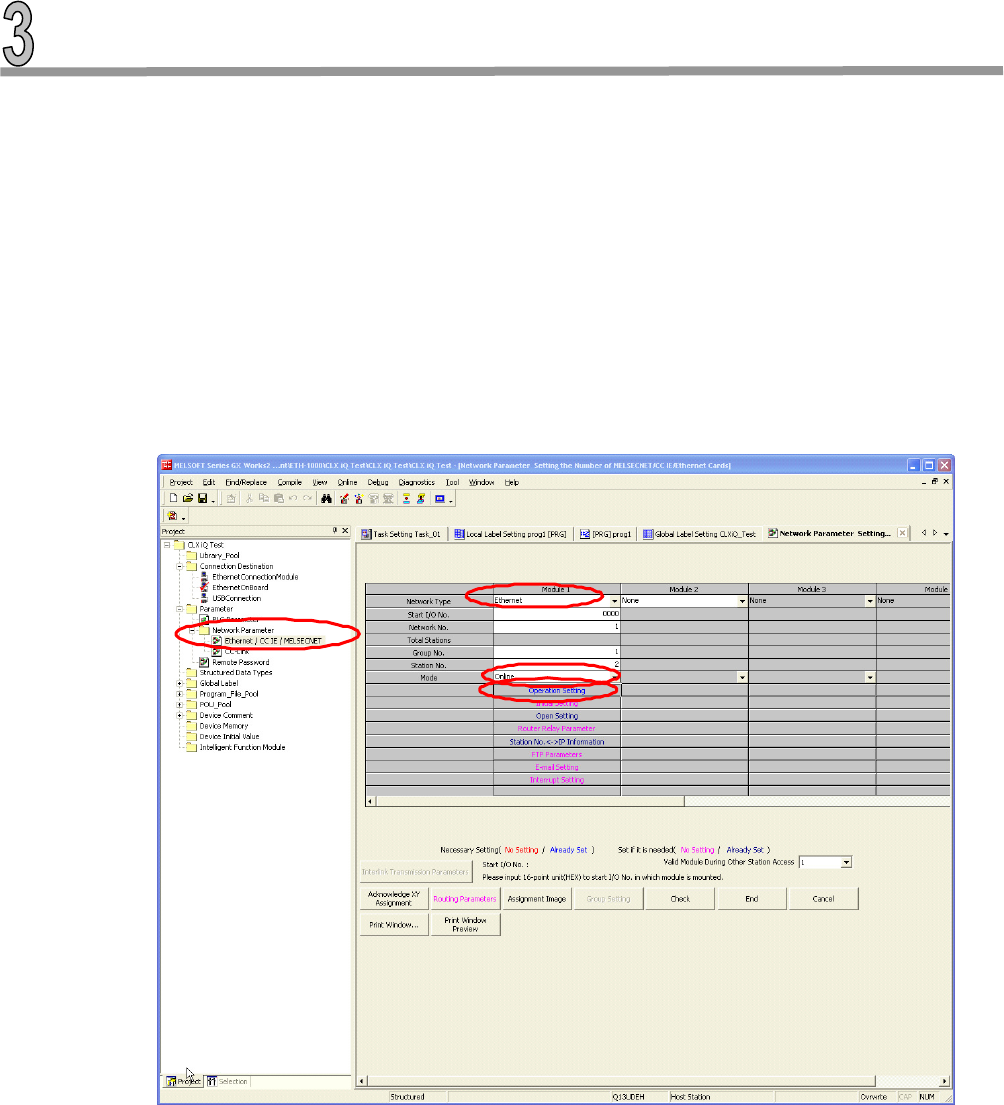Image resolution: width=1004 pixels, height=1105 pixels.
Task: Click the Start I/O No. input cell
Action: [557, 614]
